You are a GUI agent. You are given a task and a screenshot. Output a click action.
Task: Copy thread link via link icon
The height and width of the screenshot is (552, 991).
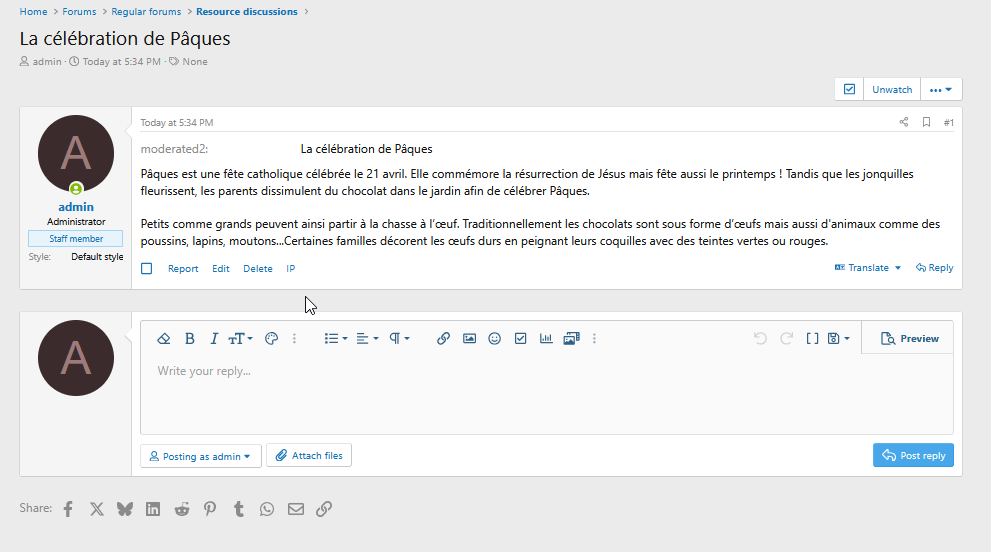tap(324, 509)
